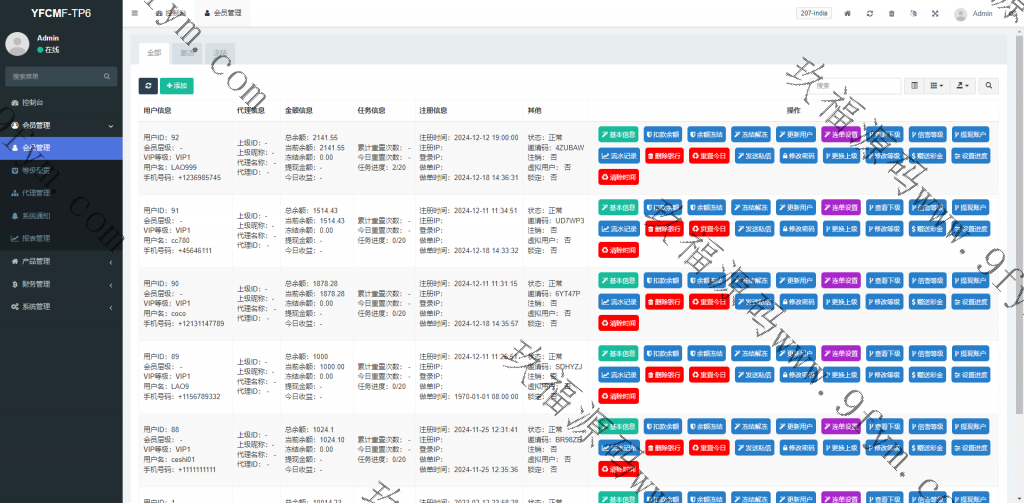1024x503 pixels.
Task: Click the trash icon in top bar
Action: tap(891, 14)
